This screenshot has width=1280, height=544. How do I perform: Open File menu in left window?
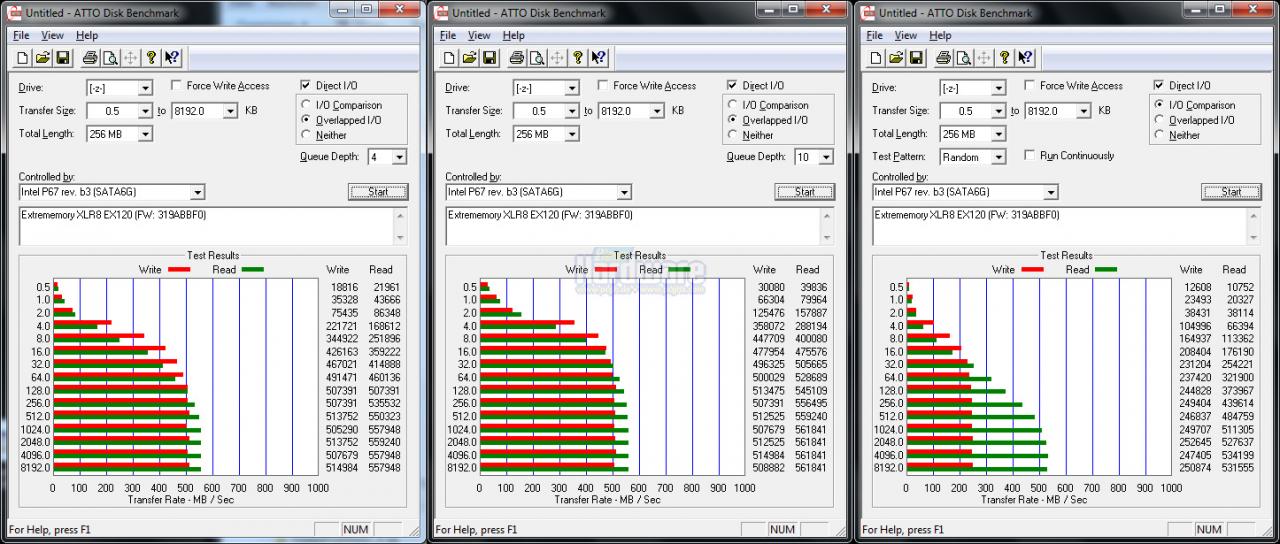(x=21, y=35)
